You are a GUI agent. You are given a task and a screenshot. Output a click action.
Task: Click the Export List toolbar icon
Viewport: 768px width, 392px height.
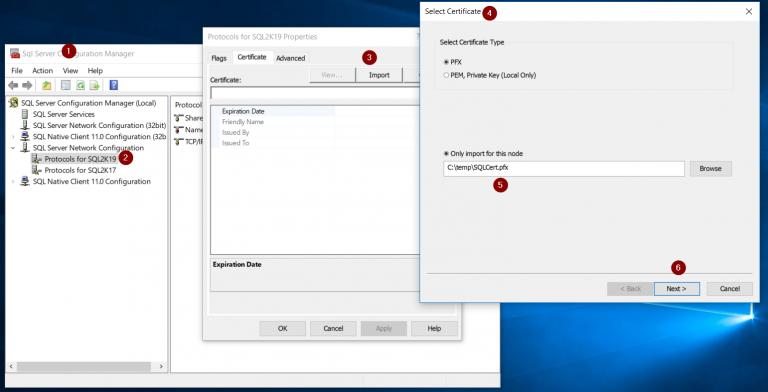[95, 86]
